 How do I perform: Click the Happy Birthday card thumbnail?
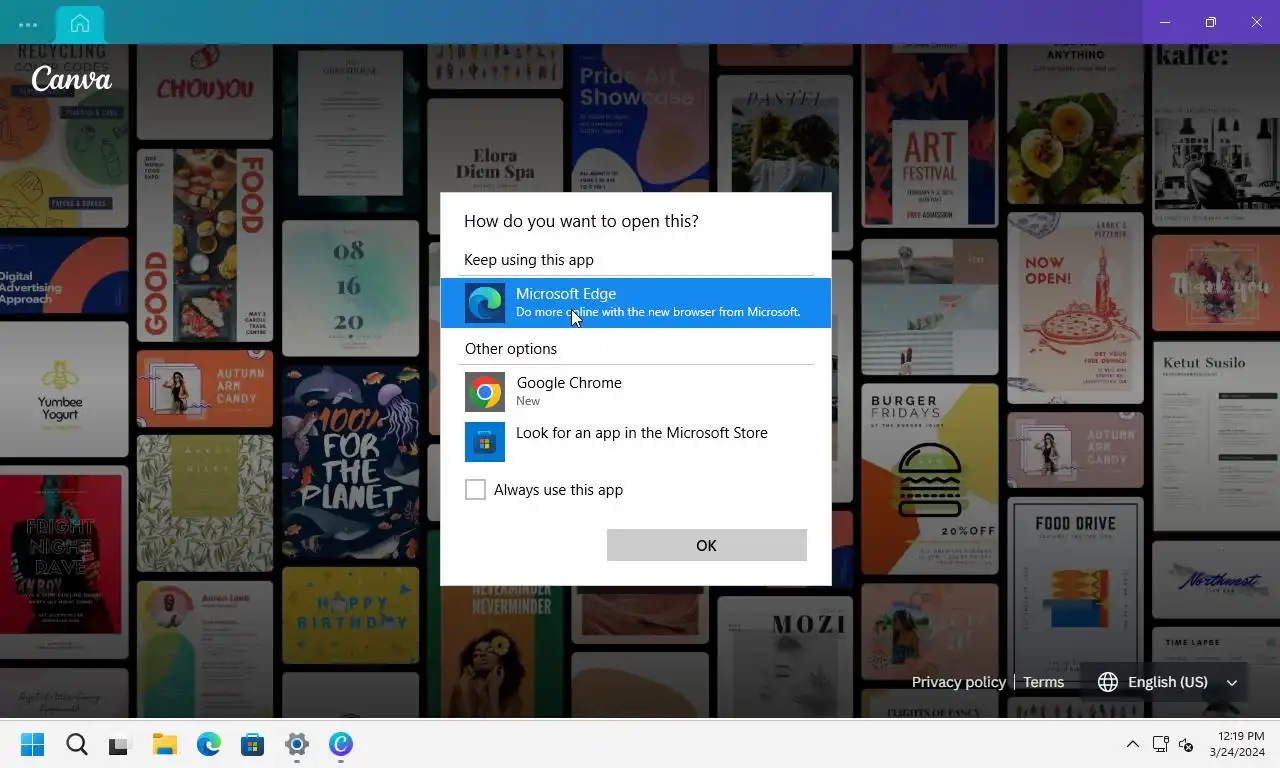[350, 615]
